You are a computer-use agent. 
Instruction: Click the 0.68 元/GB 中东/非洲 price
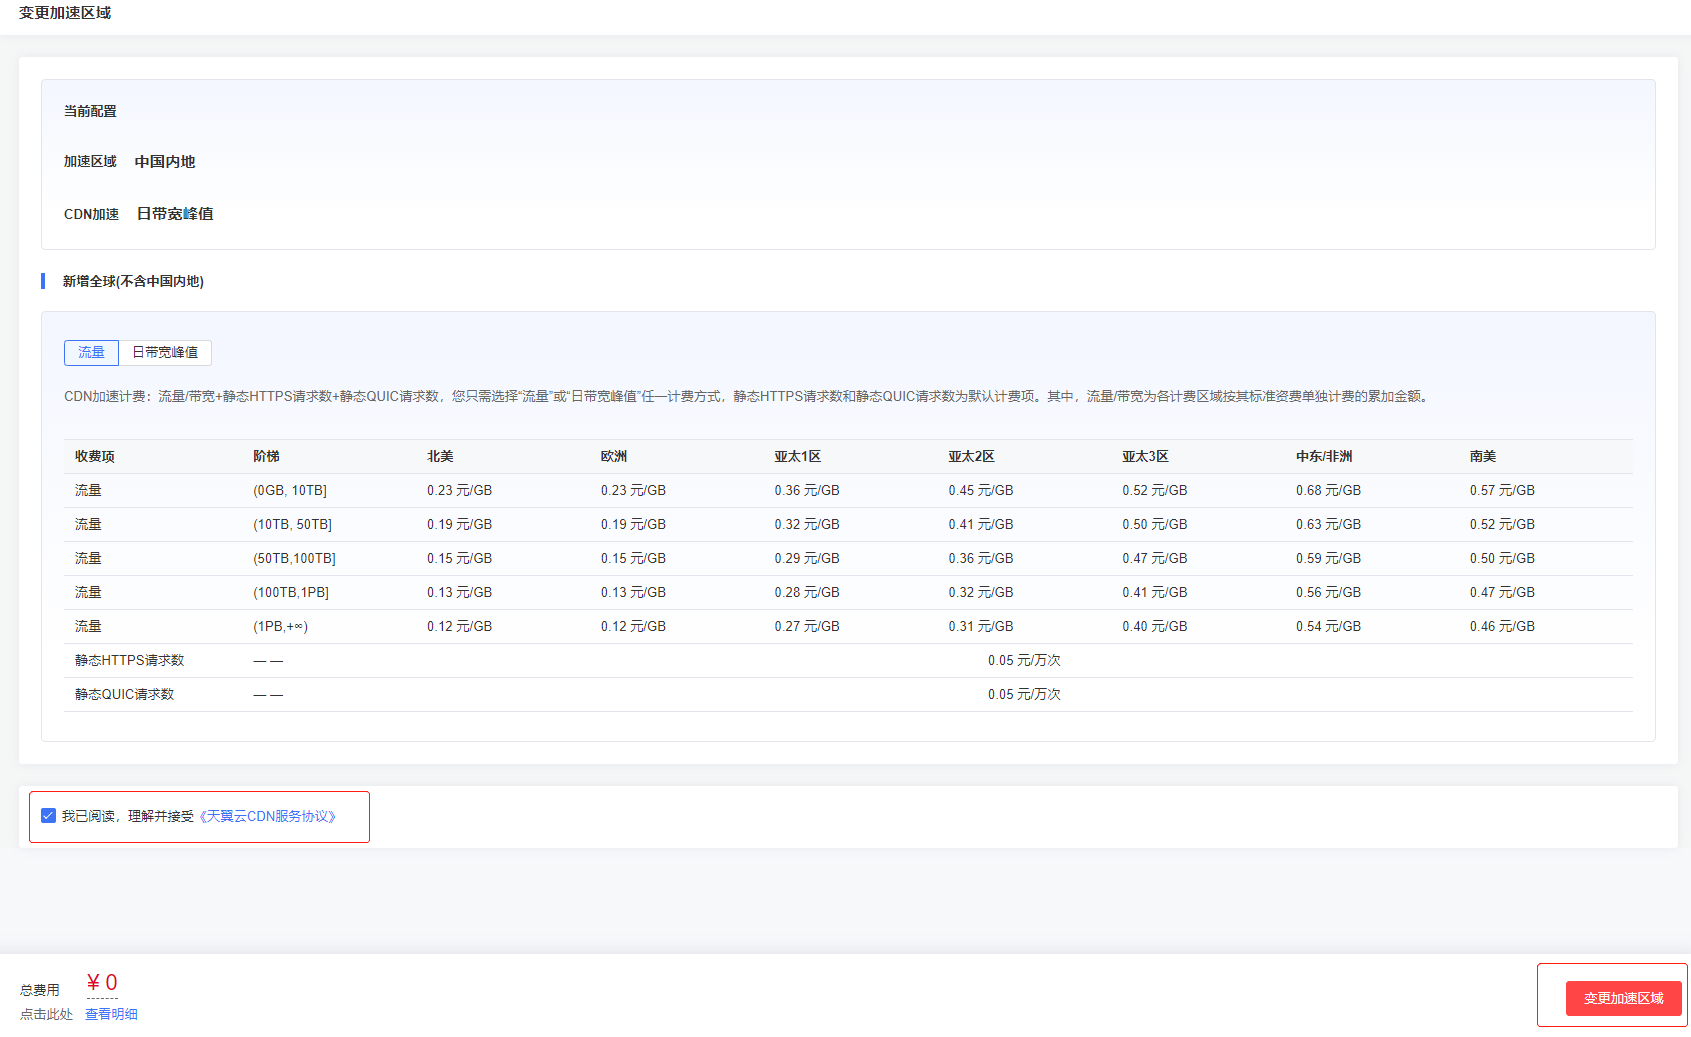point(1328,490)
